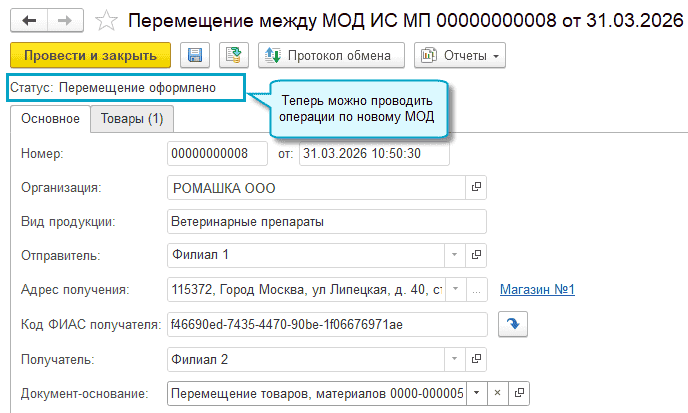Click the 'Вид продукции' field
Viewport: 688px width, 413px height.
[327, 222]
